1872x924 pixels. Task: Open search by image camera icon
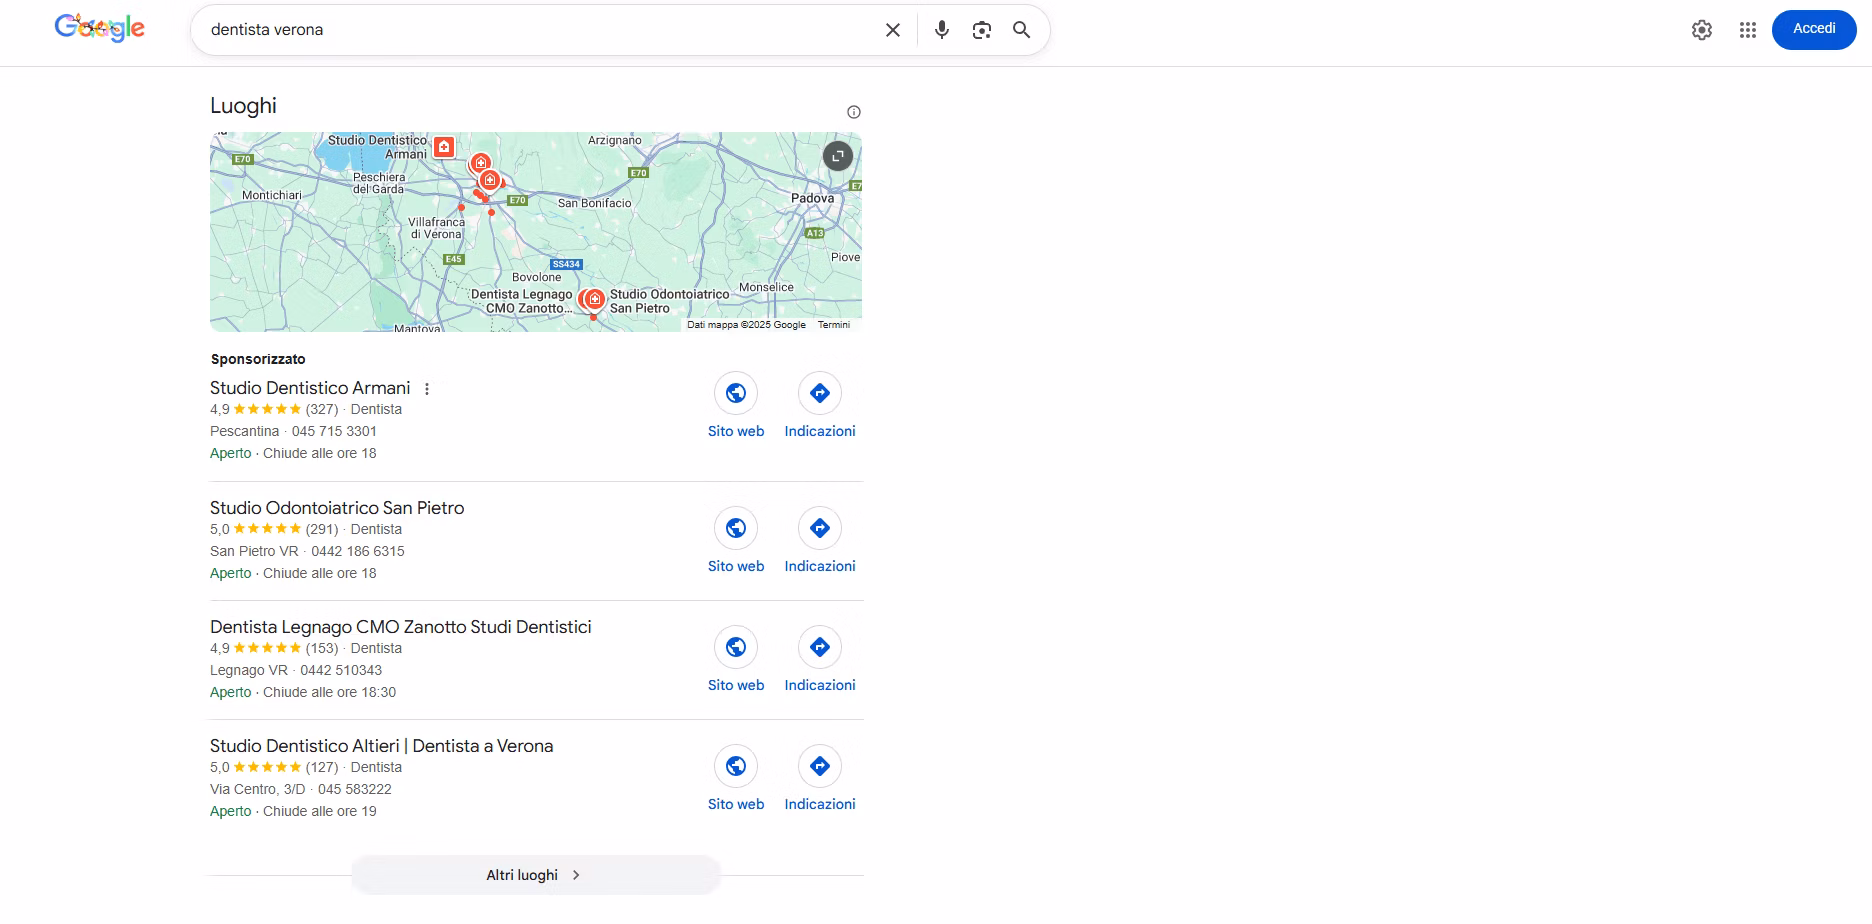coord(982,30)
